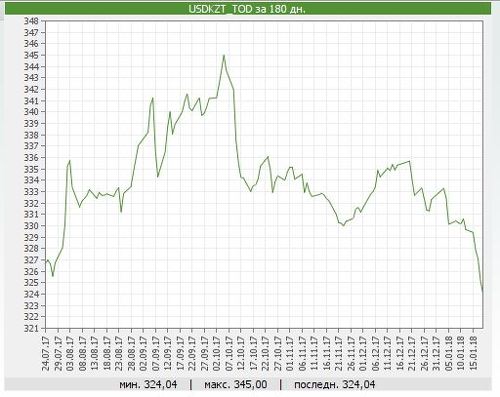Click the 330 value on the y-axis
Viewport: 500px width, 397px height.
click(31, 226)
